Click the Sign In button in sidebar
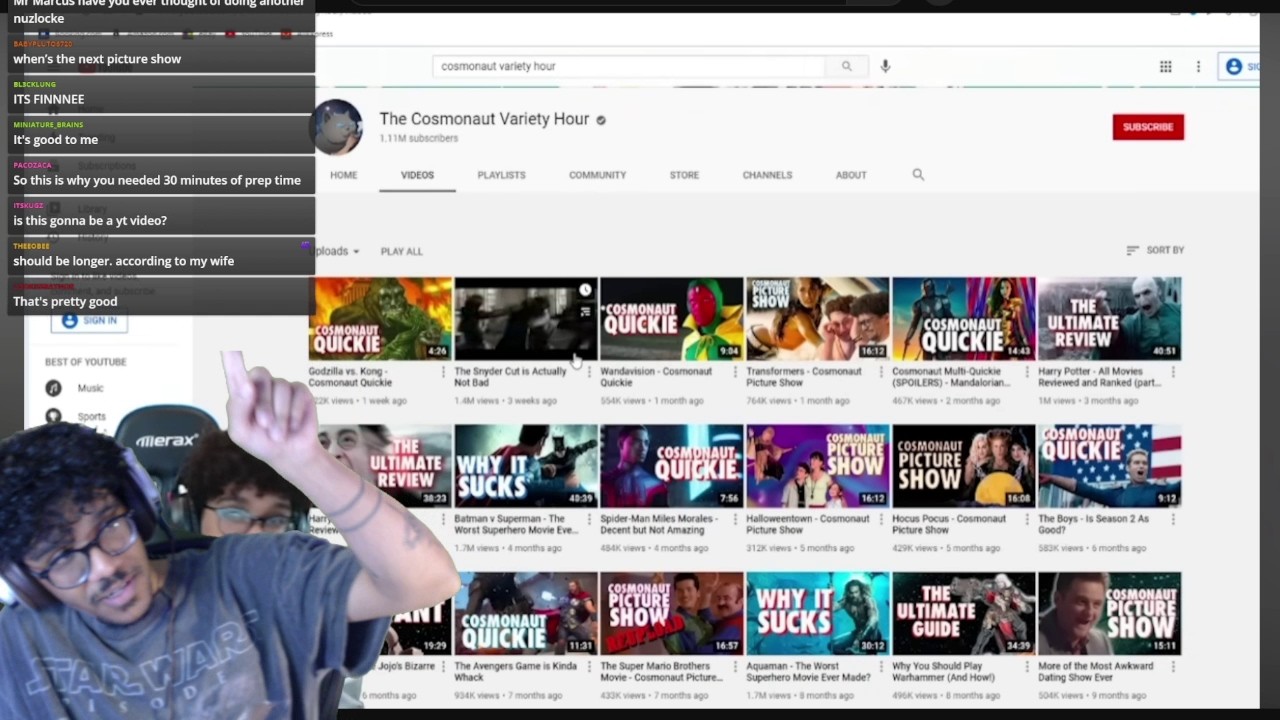 pyautogui.click(x=89, y=320)
